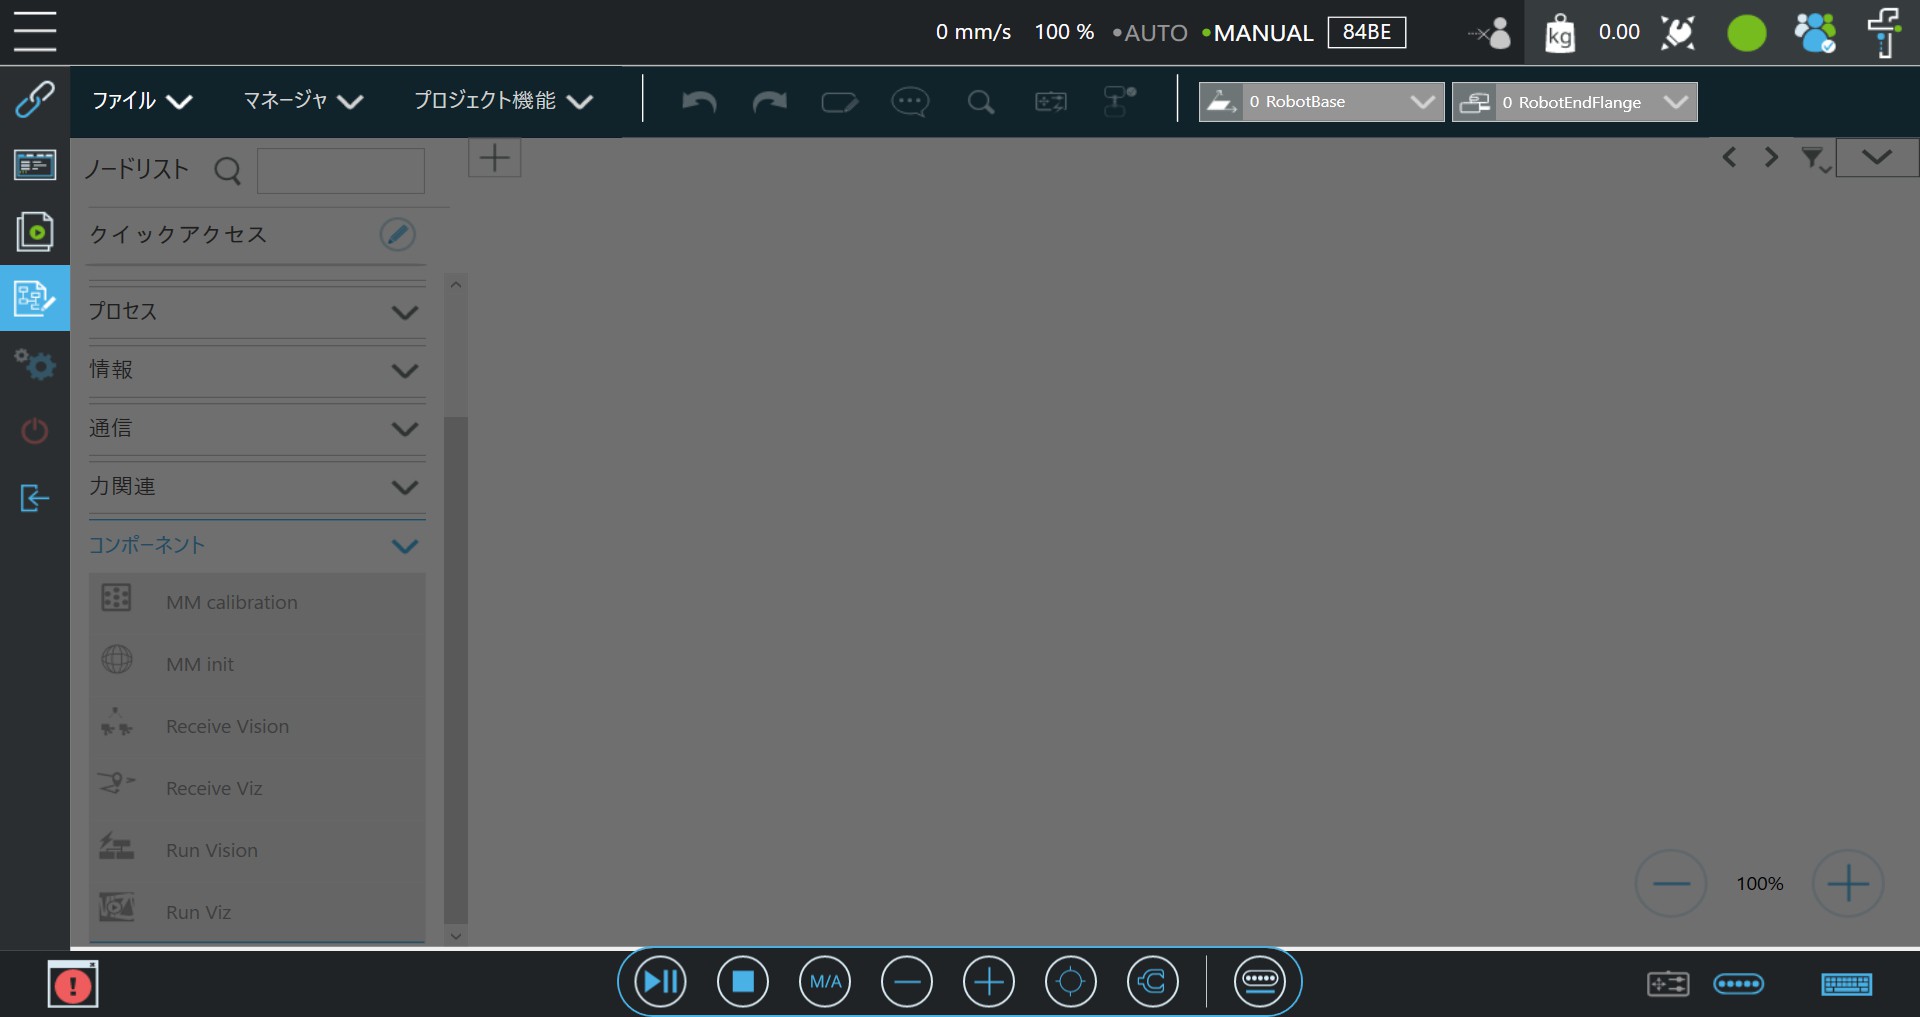Open the robot link connection page
Screen dimensions: 1920x1017
pyautogui.click(x=35, y=99)
